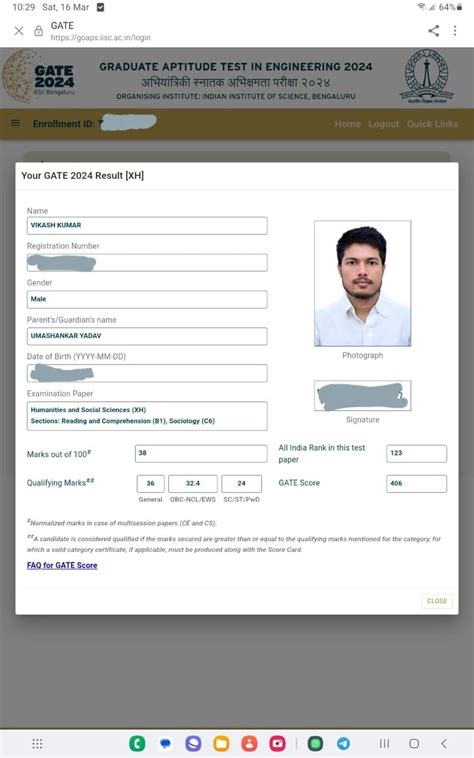Tap the browser close X icon
Image resolution: width=474 pixels, height=758 pixels.
pos(19,31)
